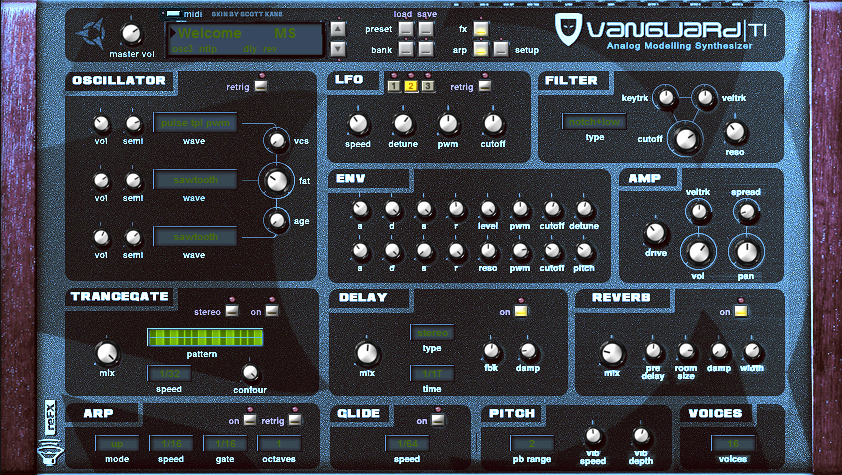Toggle trancegate on switch

pos(272,311)
